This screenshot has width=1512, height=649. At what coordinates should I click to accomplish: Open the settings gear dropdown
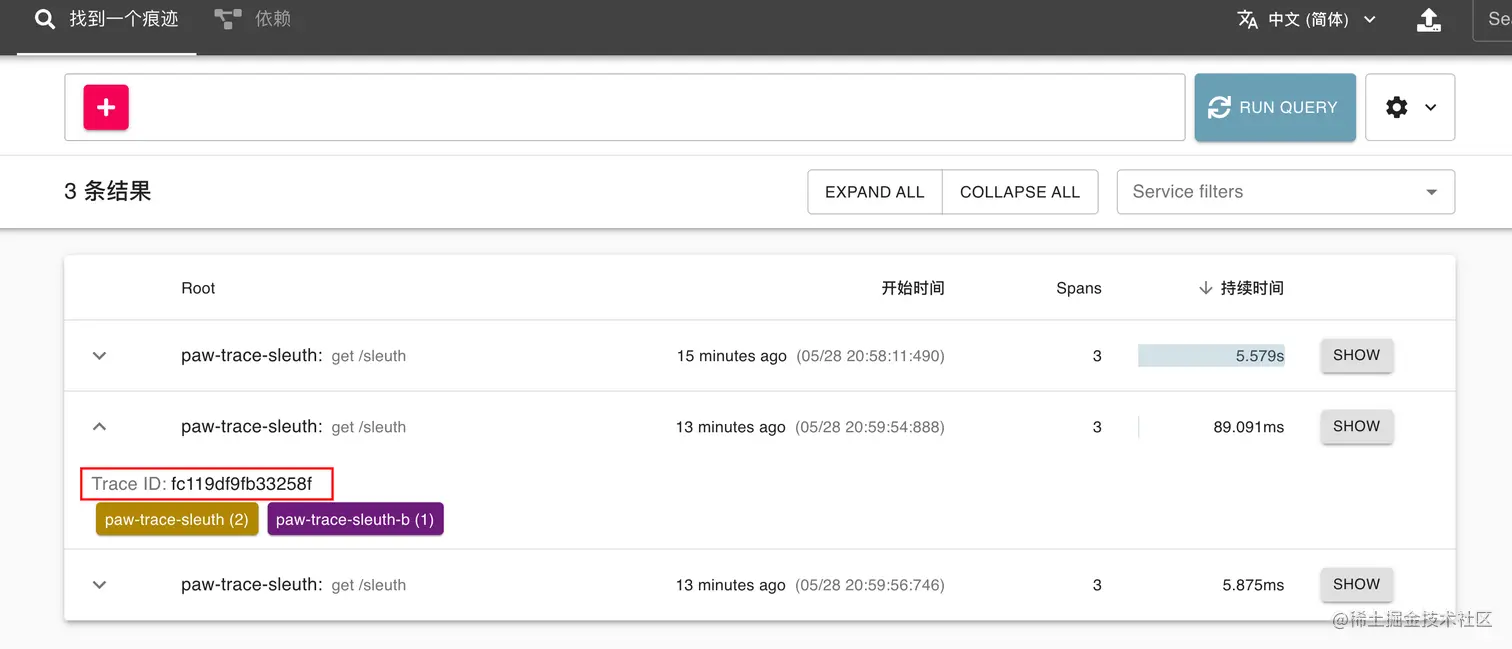(x=1409, y=107)
